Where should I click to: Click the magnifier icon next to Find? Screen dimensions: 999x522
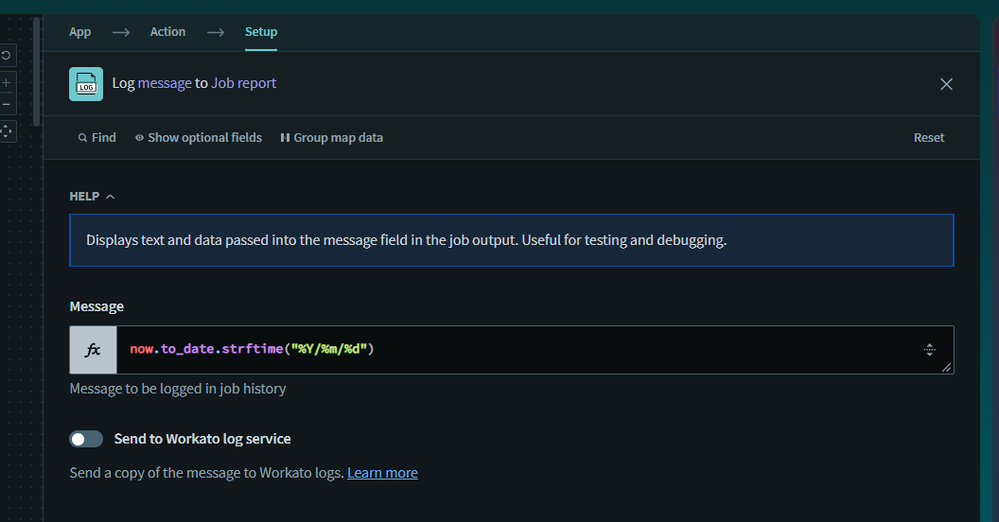(83, 138)
